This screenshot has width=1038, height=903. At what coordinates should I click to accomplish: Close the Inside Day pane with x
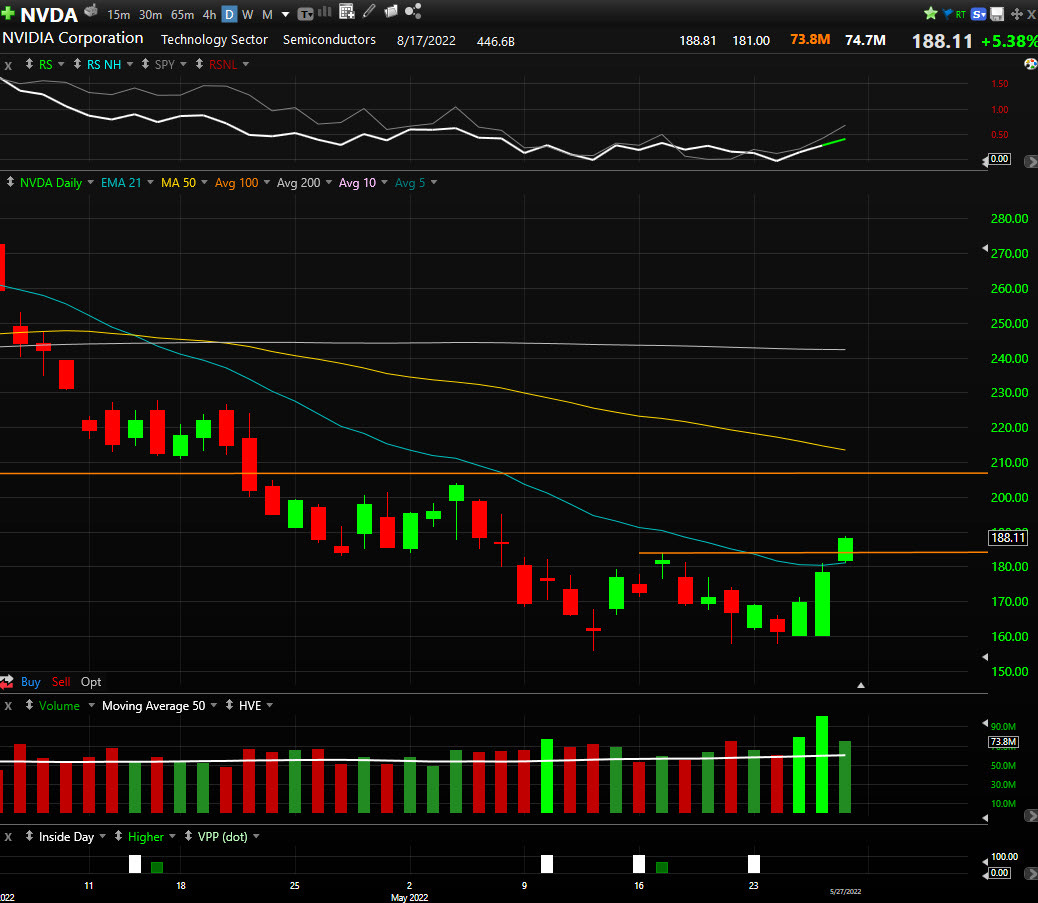(x=8, y=837)
